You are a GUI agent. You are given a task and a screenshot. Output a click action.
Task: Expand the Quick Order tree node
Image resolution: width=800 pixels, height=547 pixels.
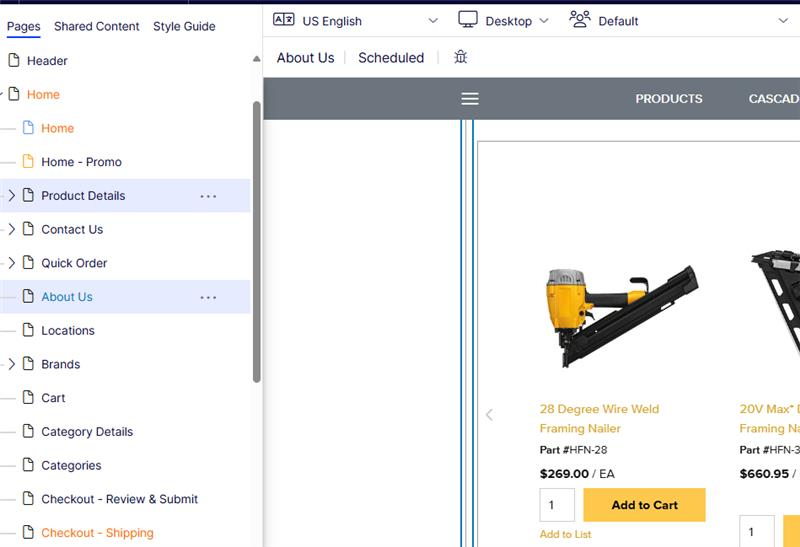tap(12, 263)
